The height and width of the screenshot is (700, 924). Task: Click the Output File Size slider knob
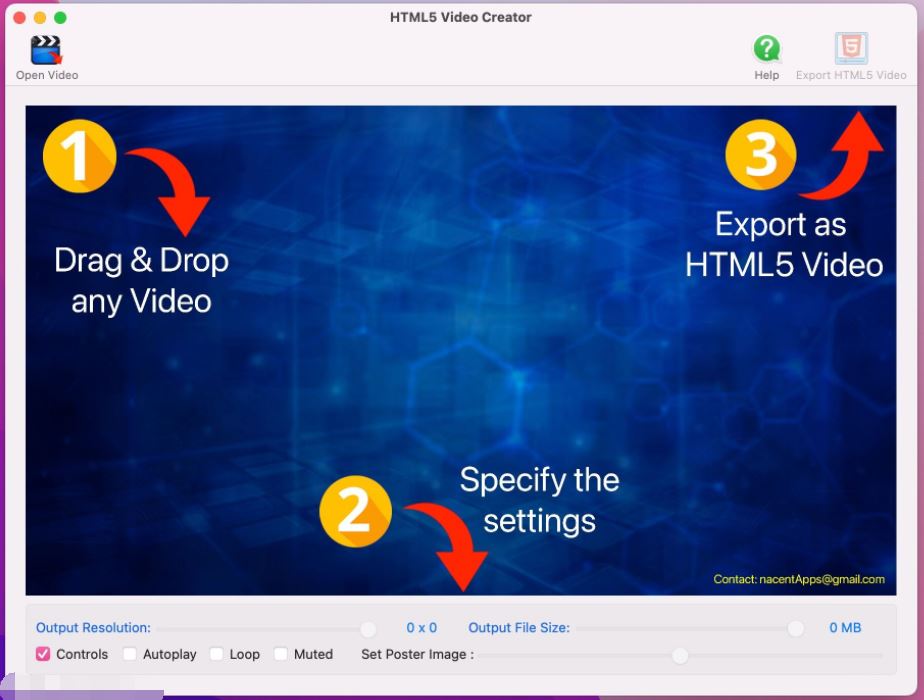click(796, 628)
